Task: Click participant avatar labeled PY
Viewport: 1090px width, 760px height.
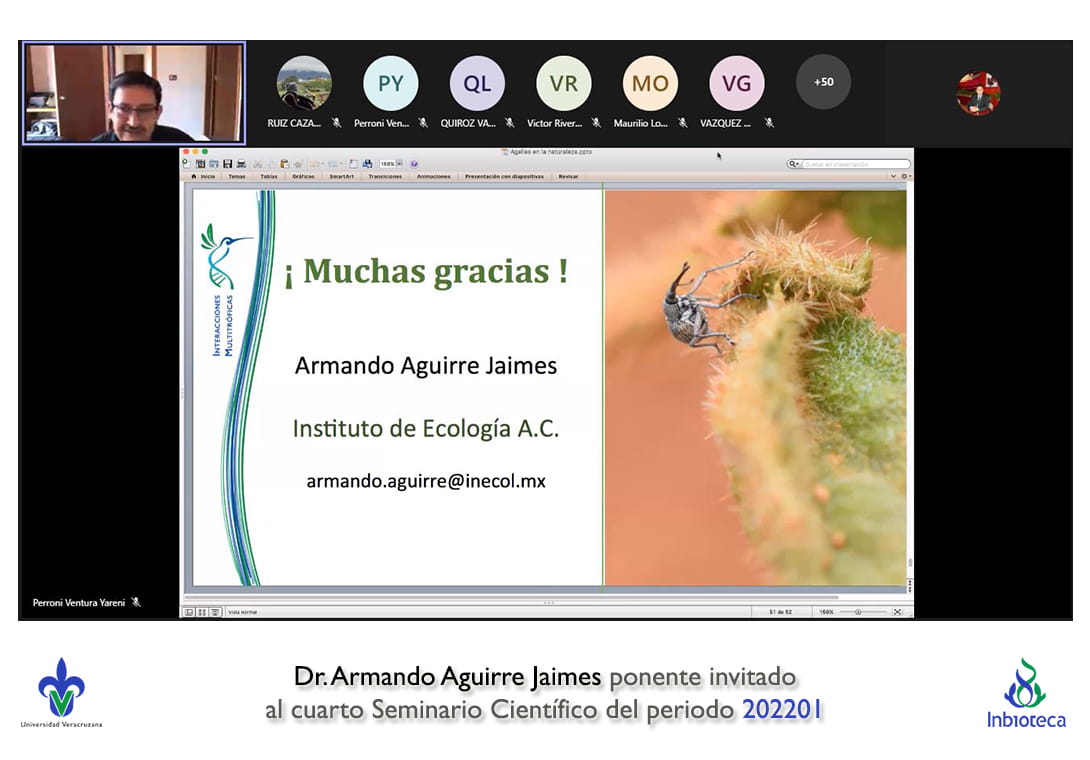Action: click(x=390, y=83)
